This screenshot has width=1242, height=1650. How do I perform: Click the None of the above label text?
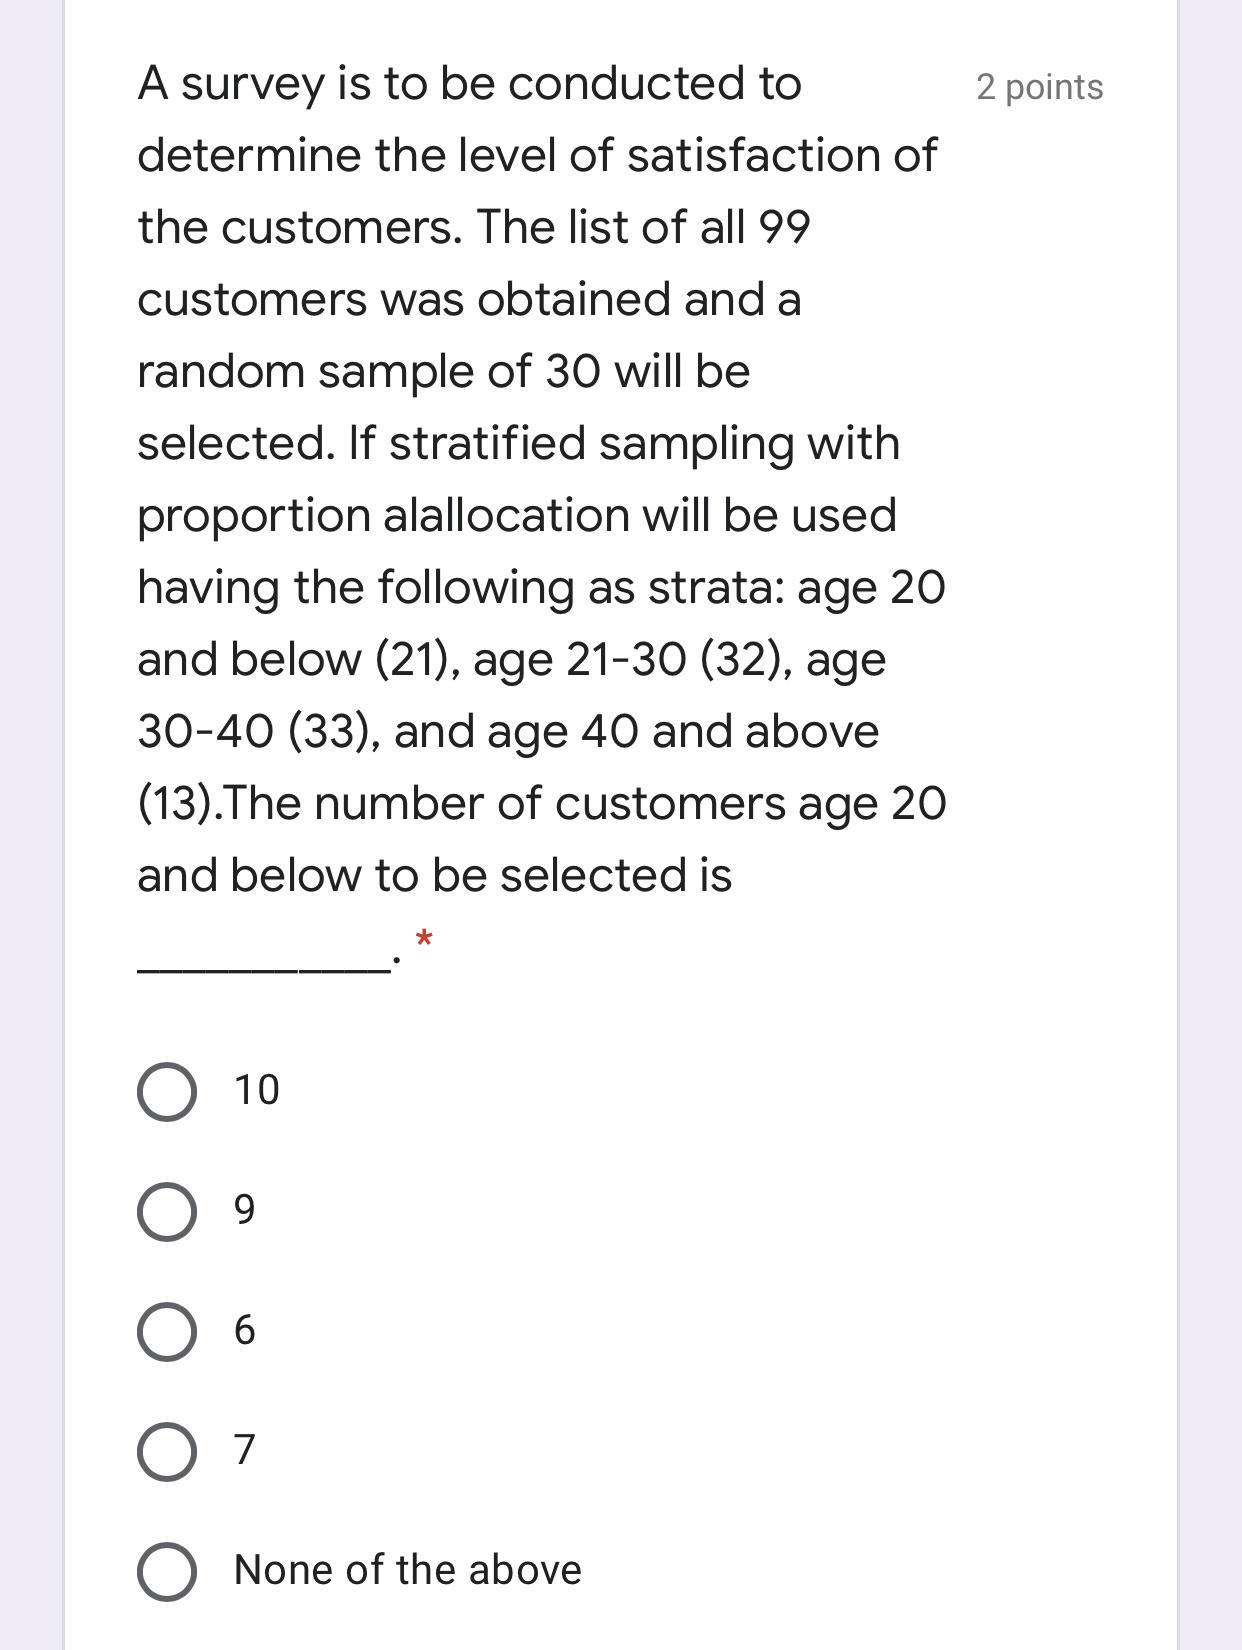tap(405, 1568)
